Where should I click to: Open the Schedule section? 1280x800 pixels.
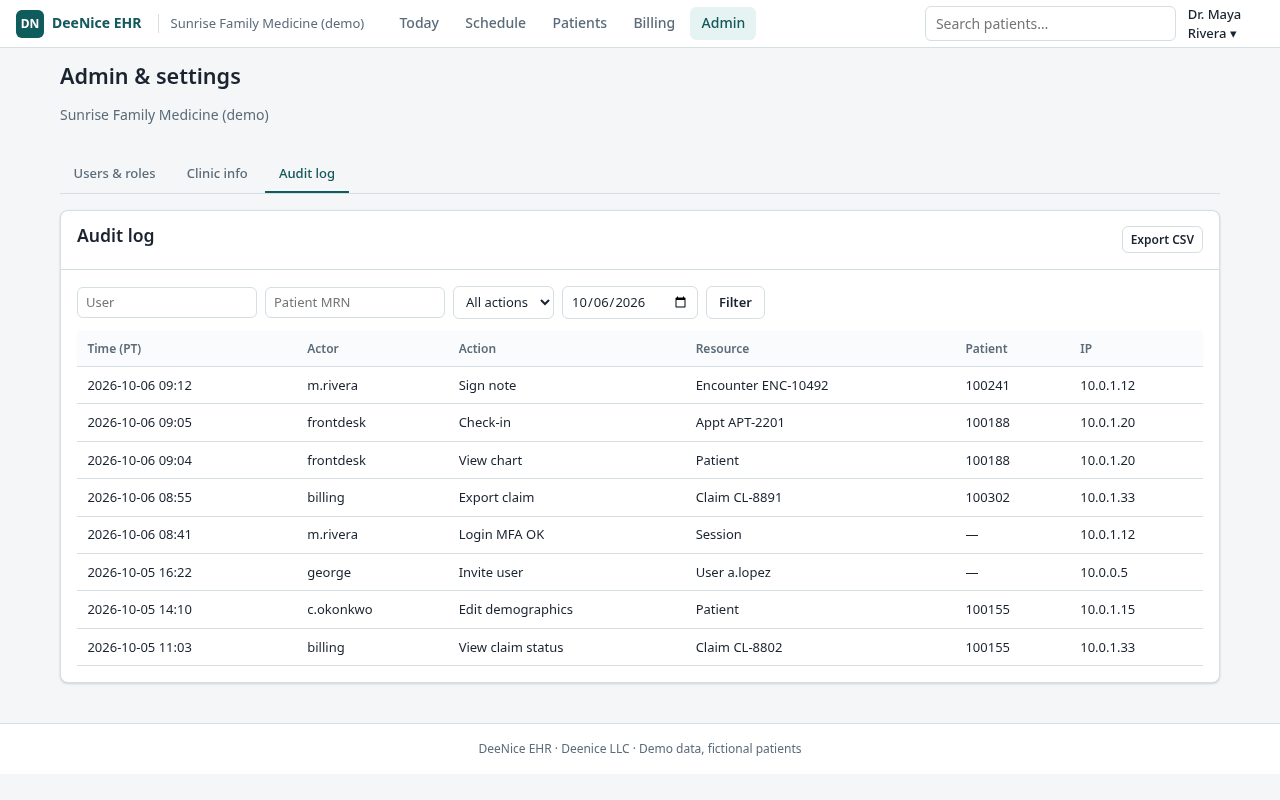[495, 24]
